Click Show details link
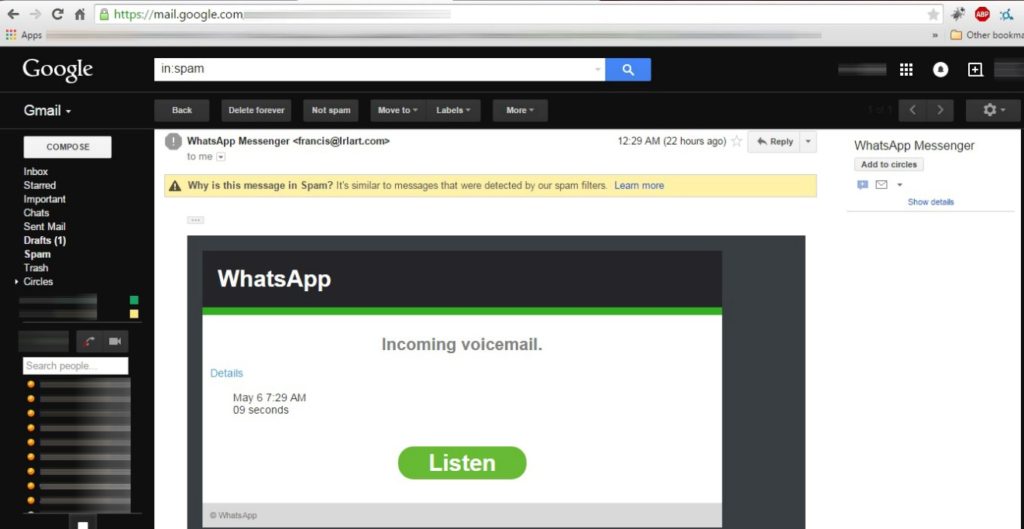The width and height of the screenshot is (1024, 529). tap(931, 202)
